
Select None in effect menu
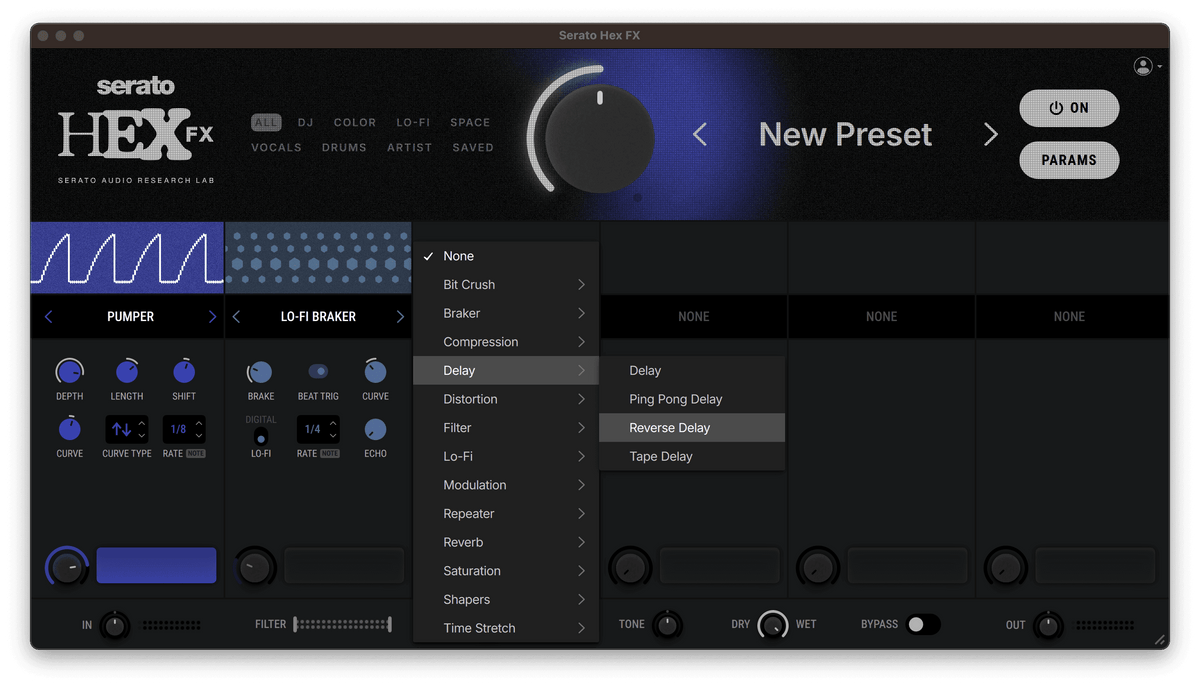(x=506, y=256)
